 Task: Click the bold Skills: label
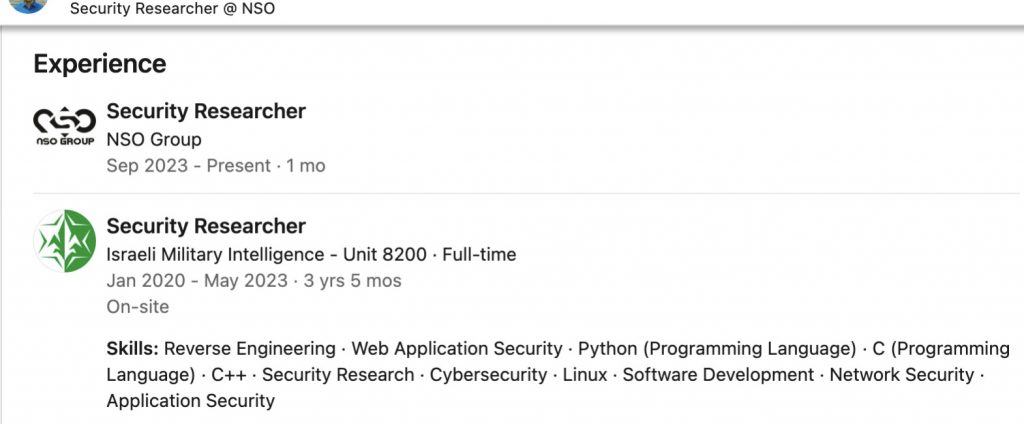pos(132,349)
